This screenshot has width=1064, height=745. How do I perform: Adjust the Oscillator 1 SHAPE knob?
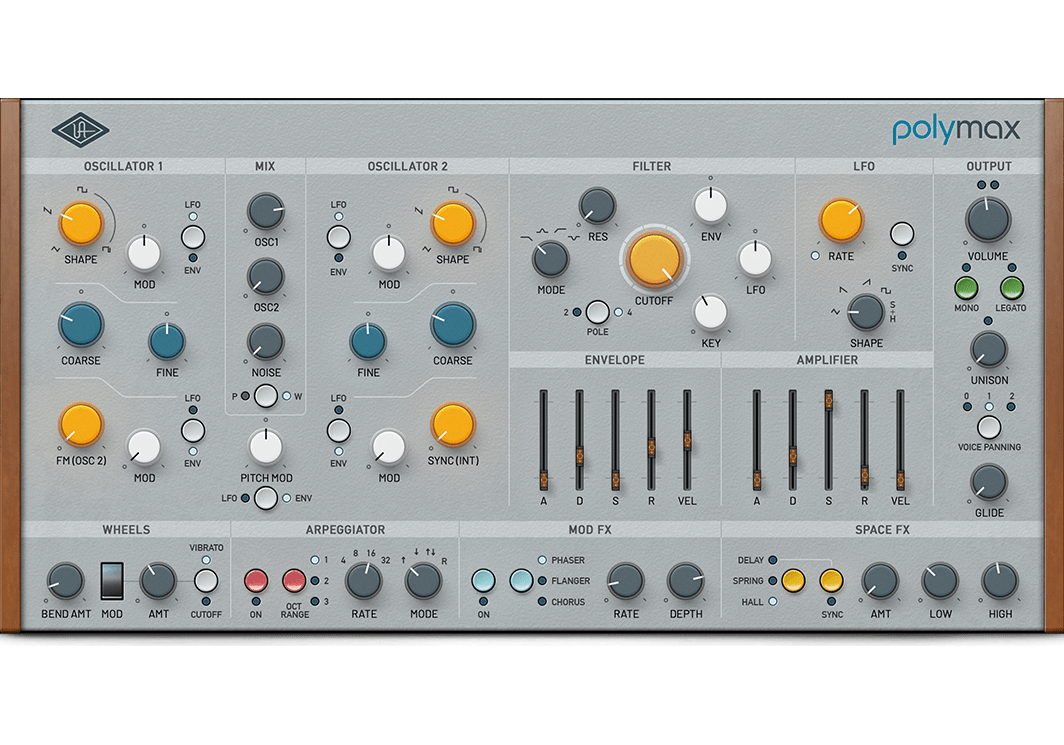coord(81,223)
